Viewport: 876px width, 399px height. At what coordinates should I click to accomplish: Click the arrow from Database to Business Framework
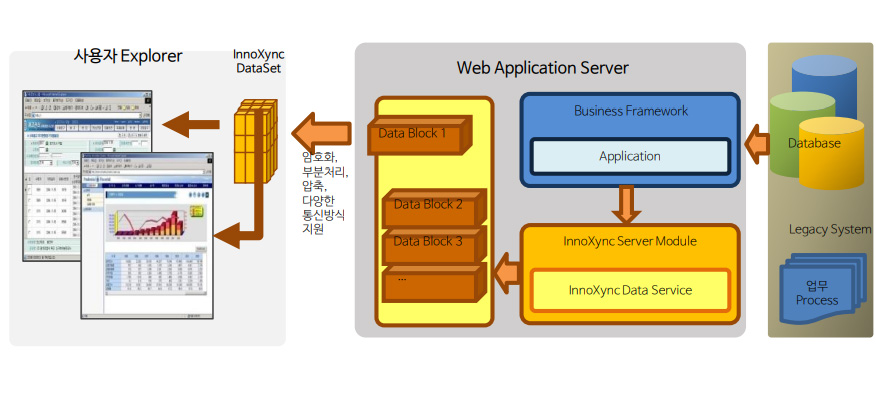757,144
